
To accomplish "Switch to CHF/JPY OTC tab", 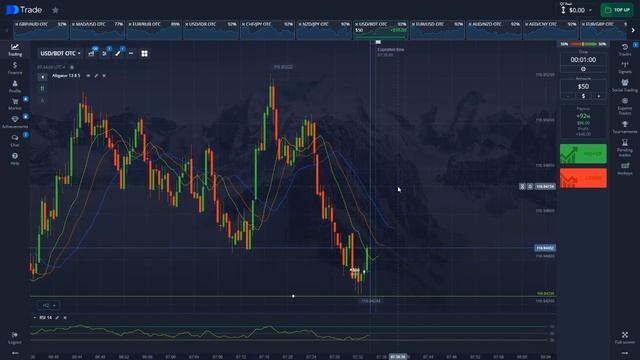I will (x=267, y=30).
